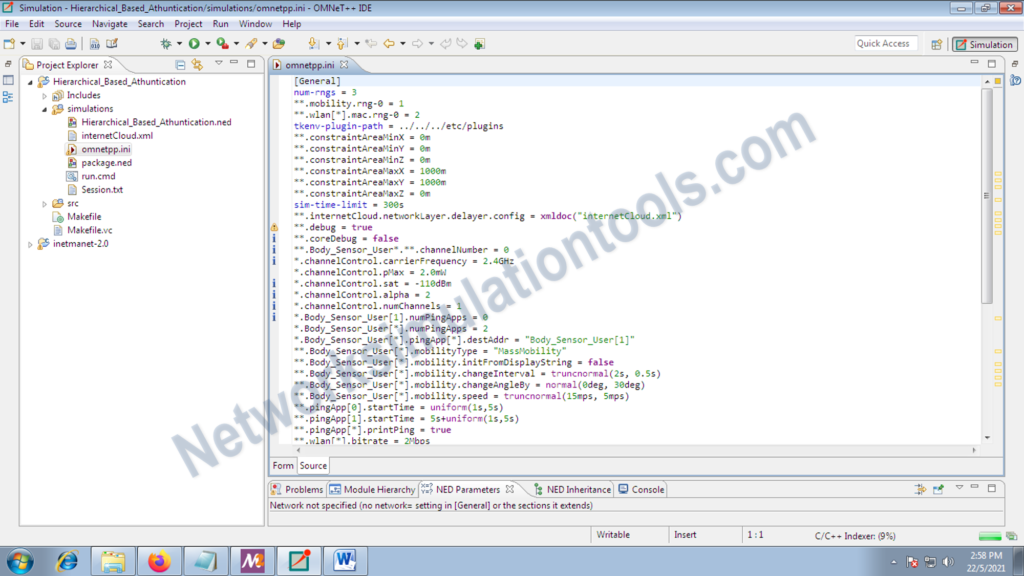Click the Simulation perspective button

click(984, 44)
